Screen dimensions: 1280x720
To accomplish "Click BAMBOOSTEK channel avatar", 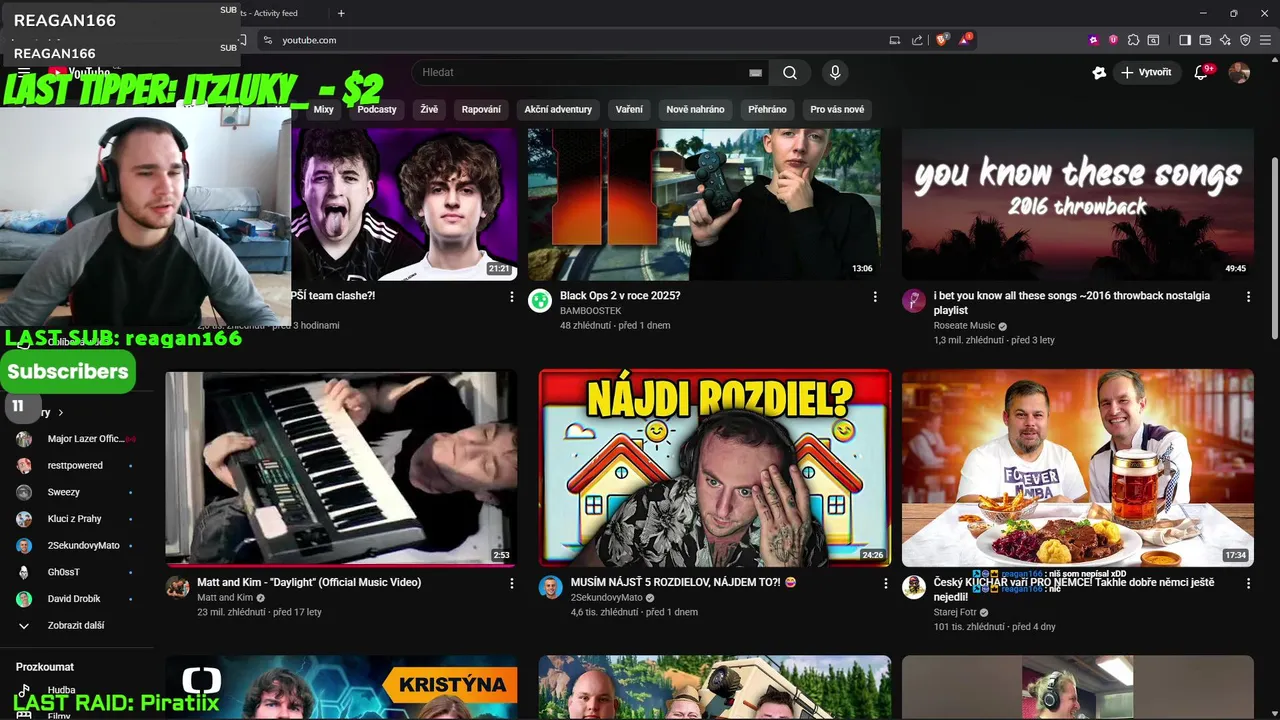I will click(540, 301).
